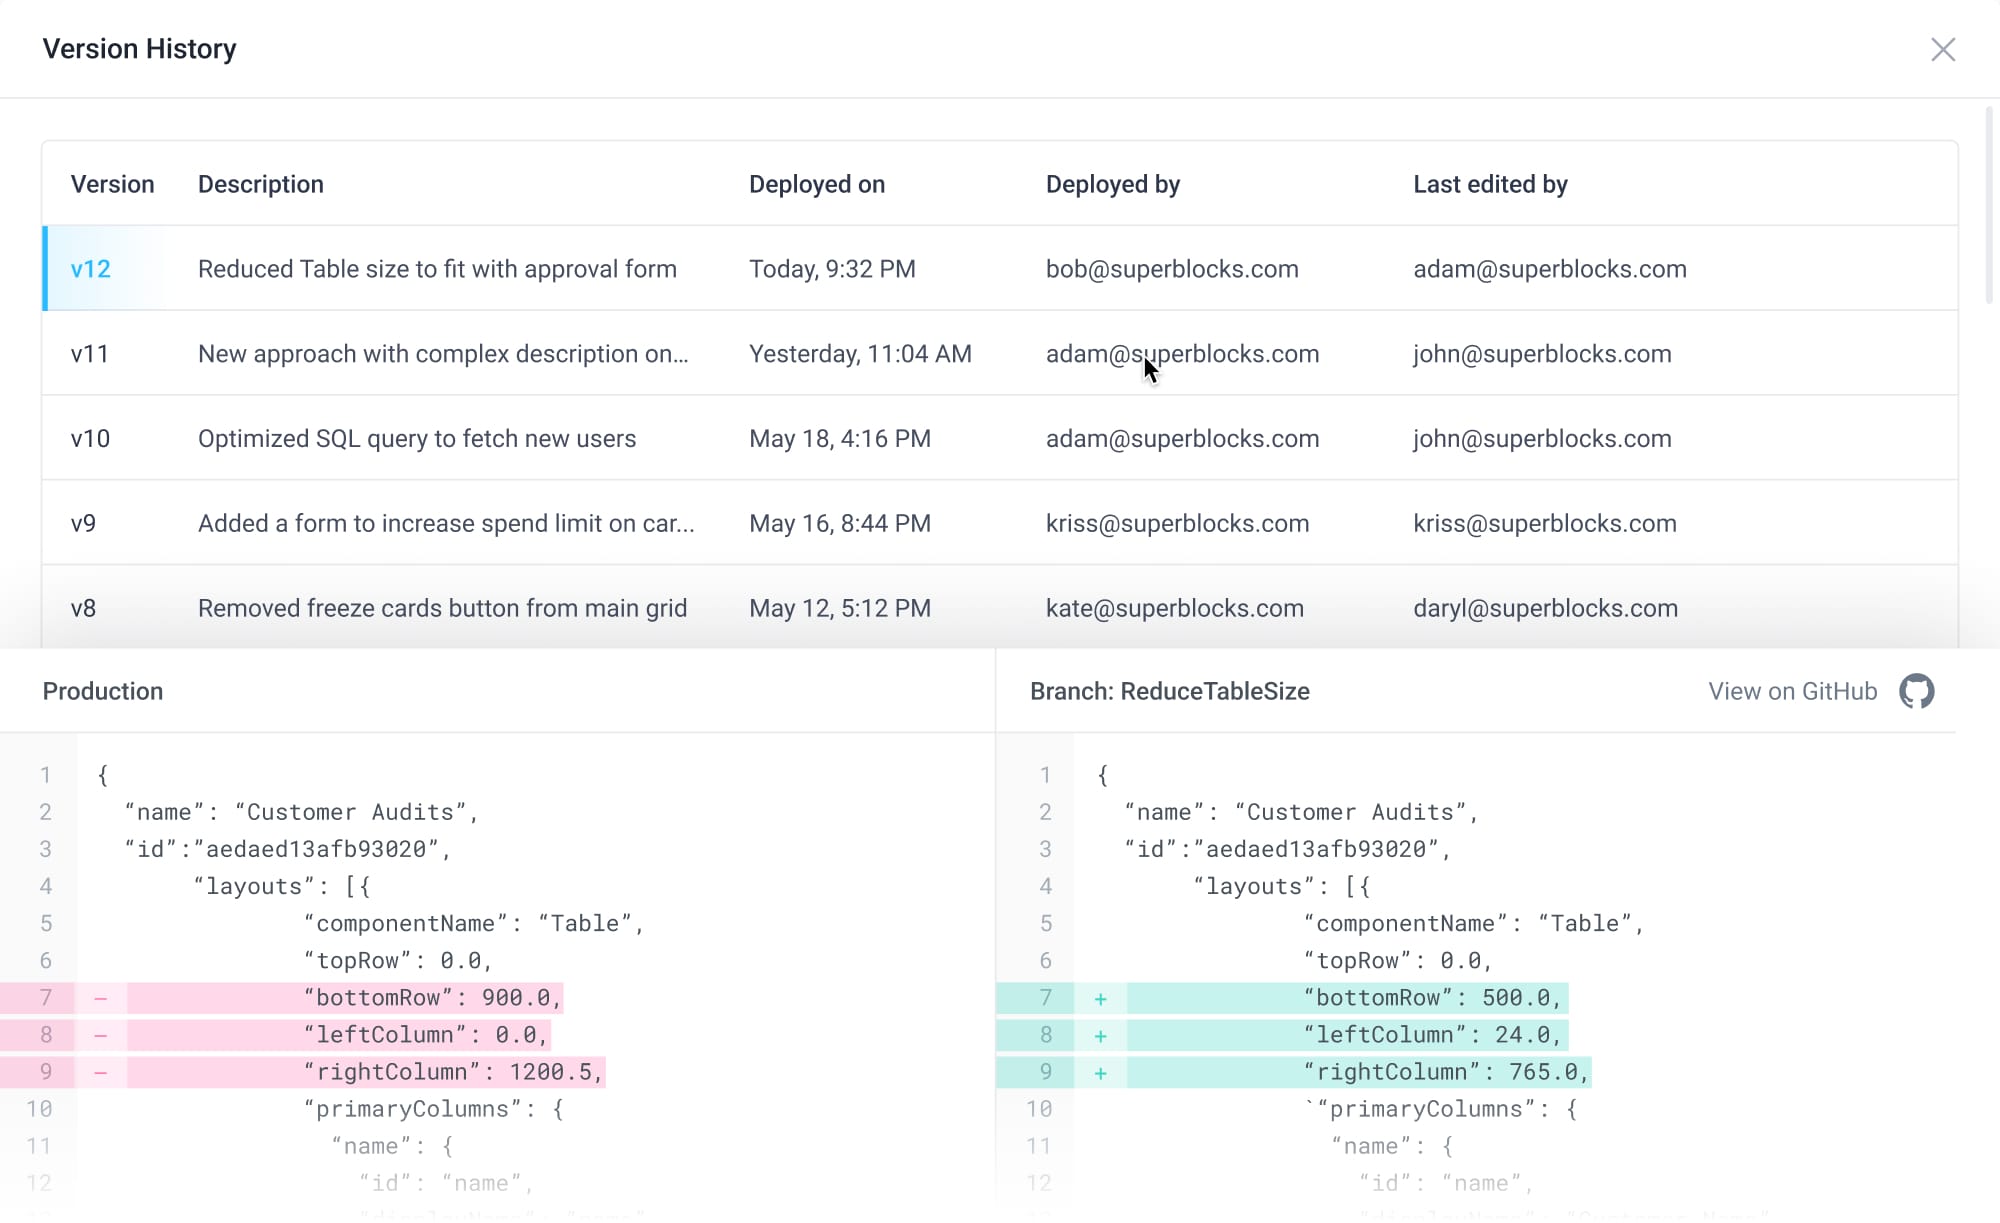Click the Last edited by column header
This screenshot has height=1223, width=2000.
pos(1490,184)
